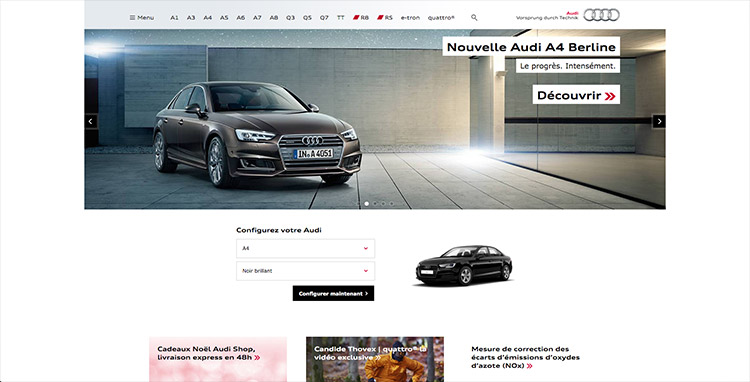
Task: Click the filled active carousel dot
Action: click(367, 204)
